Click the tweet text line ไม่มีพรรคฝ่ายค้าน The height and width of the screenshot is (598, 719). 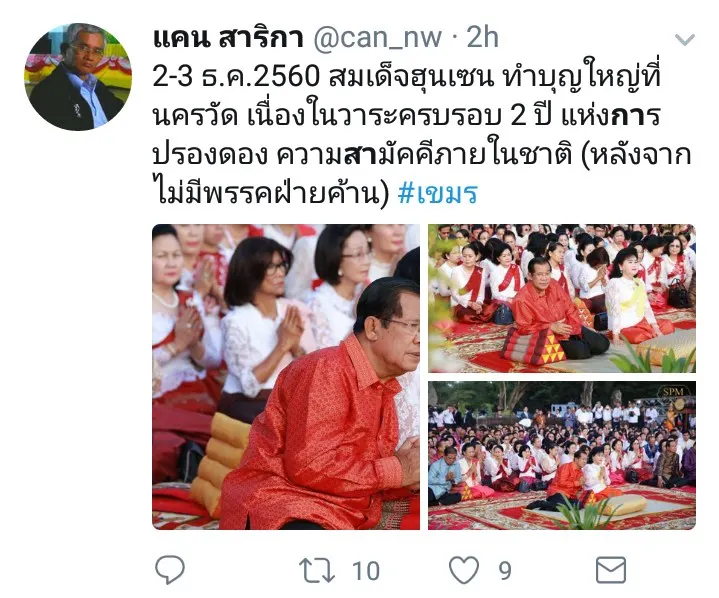tap(271, 193)
